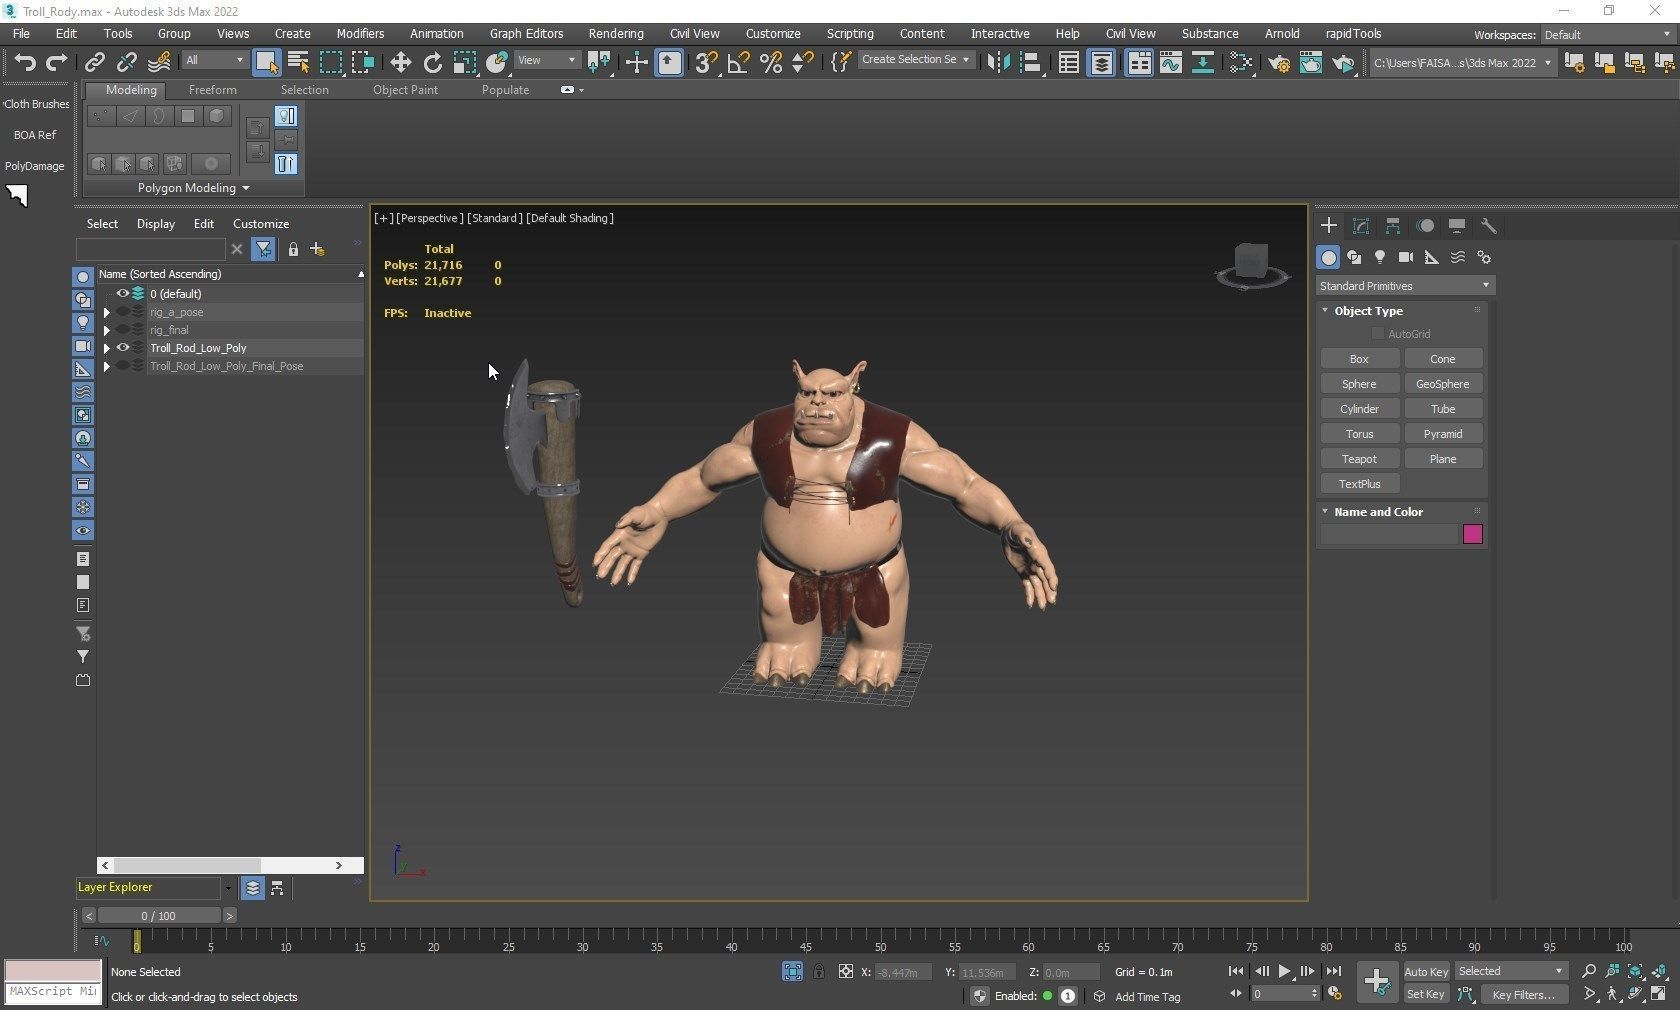Toggle the Percent Snap tool
Viewport: 1680px width, 1010px height.
click(770, 63)
